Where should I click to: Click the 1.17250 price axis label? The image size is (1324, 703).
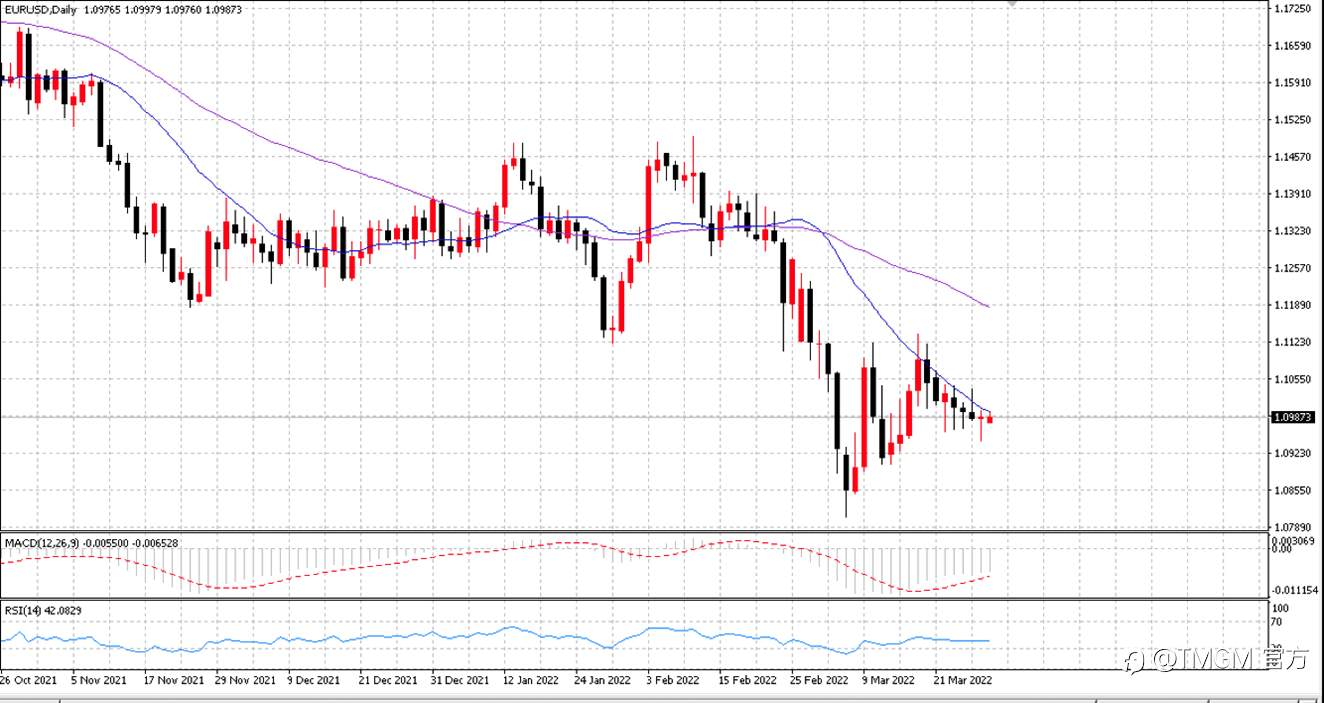1294,8
